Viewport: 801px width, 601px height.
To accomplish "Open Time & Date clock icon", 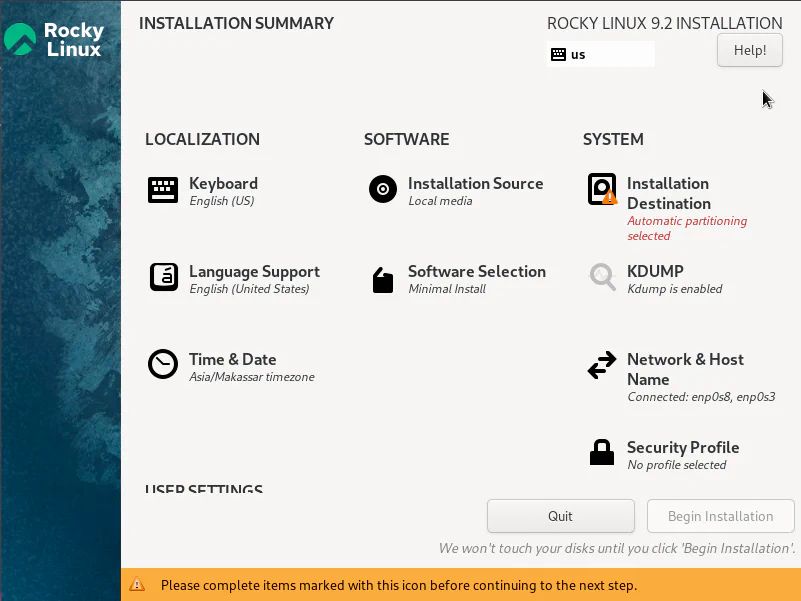I will pos(163,365).
